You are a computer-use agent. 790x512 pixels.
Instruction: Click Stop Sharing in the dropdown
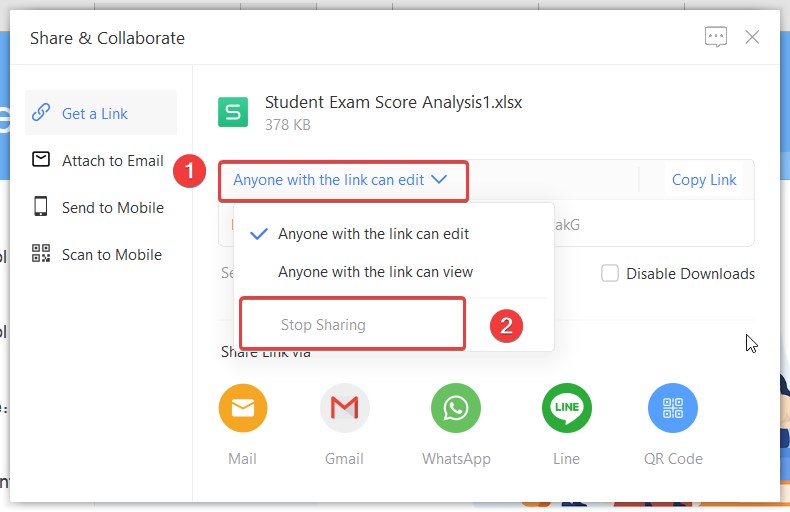point(323,325)
